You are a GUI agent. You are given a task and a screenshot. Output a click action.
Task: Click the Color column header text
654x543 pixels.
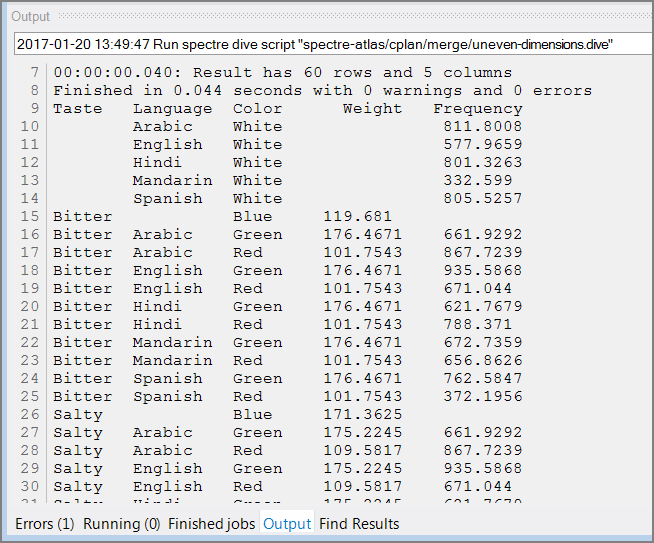[x=258, y=109]
